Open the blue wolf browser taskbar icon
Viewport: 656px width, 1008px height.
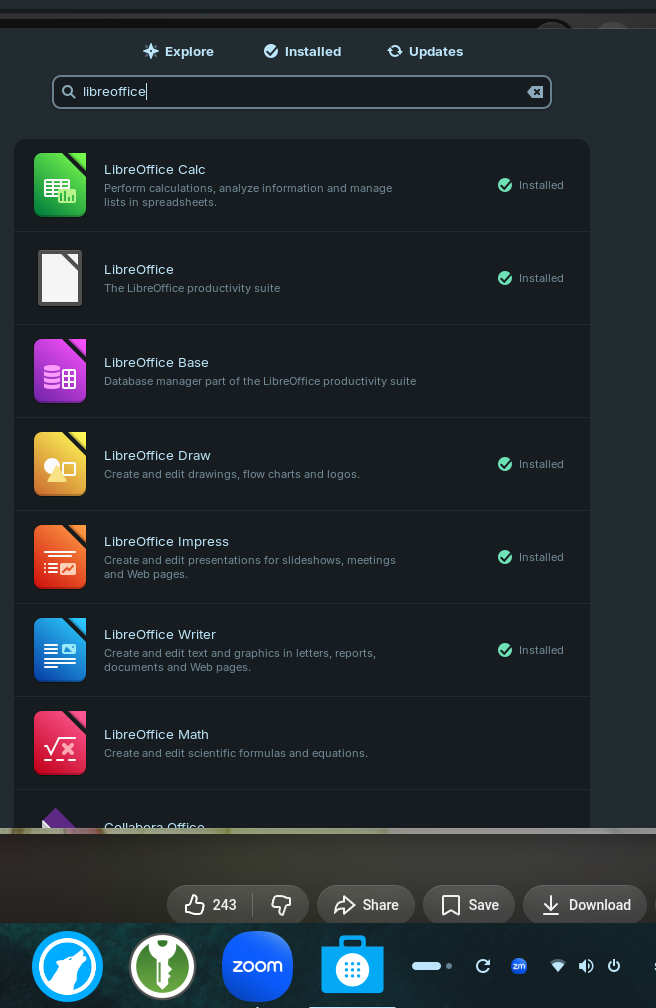tap(68, 966)
